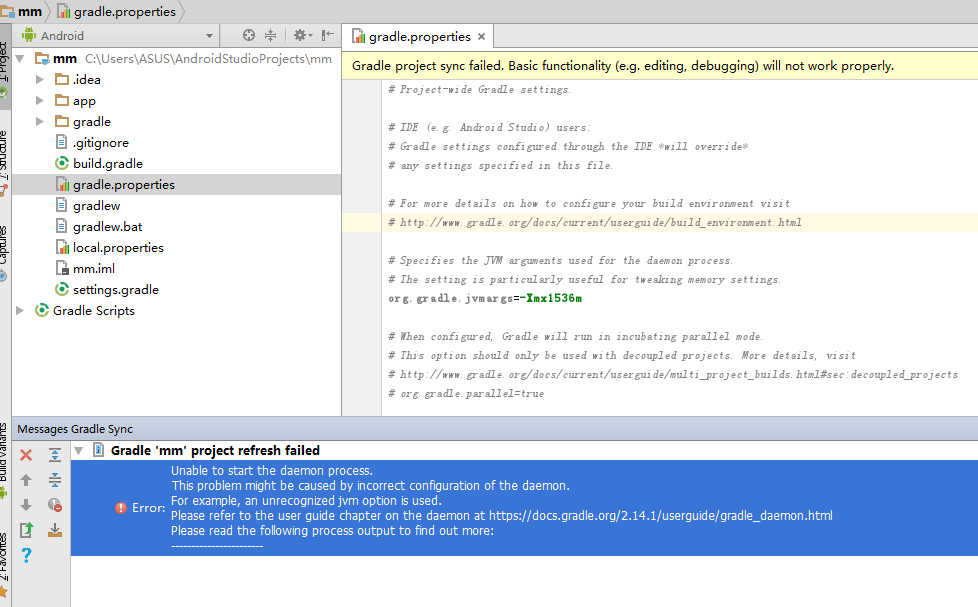The height and width of the screenshot is (607, 978).
Task: Open the Captures side tool window tab
Action: 4,253
